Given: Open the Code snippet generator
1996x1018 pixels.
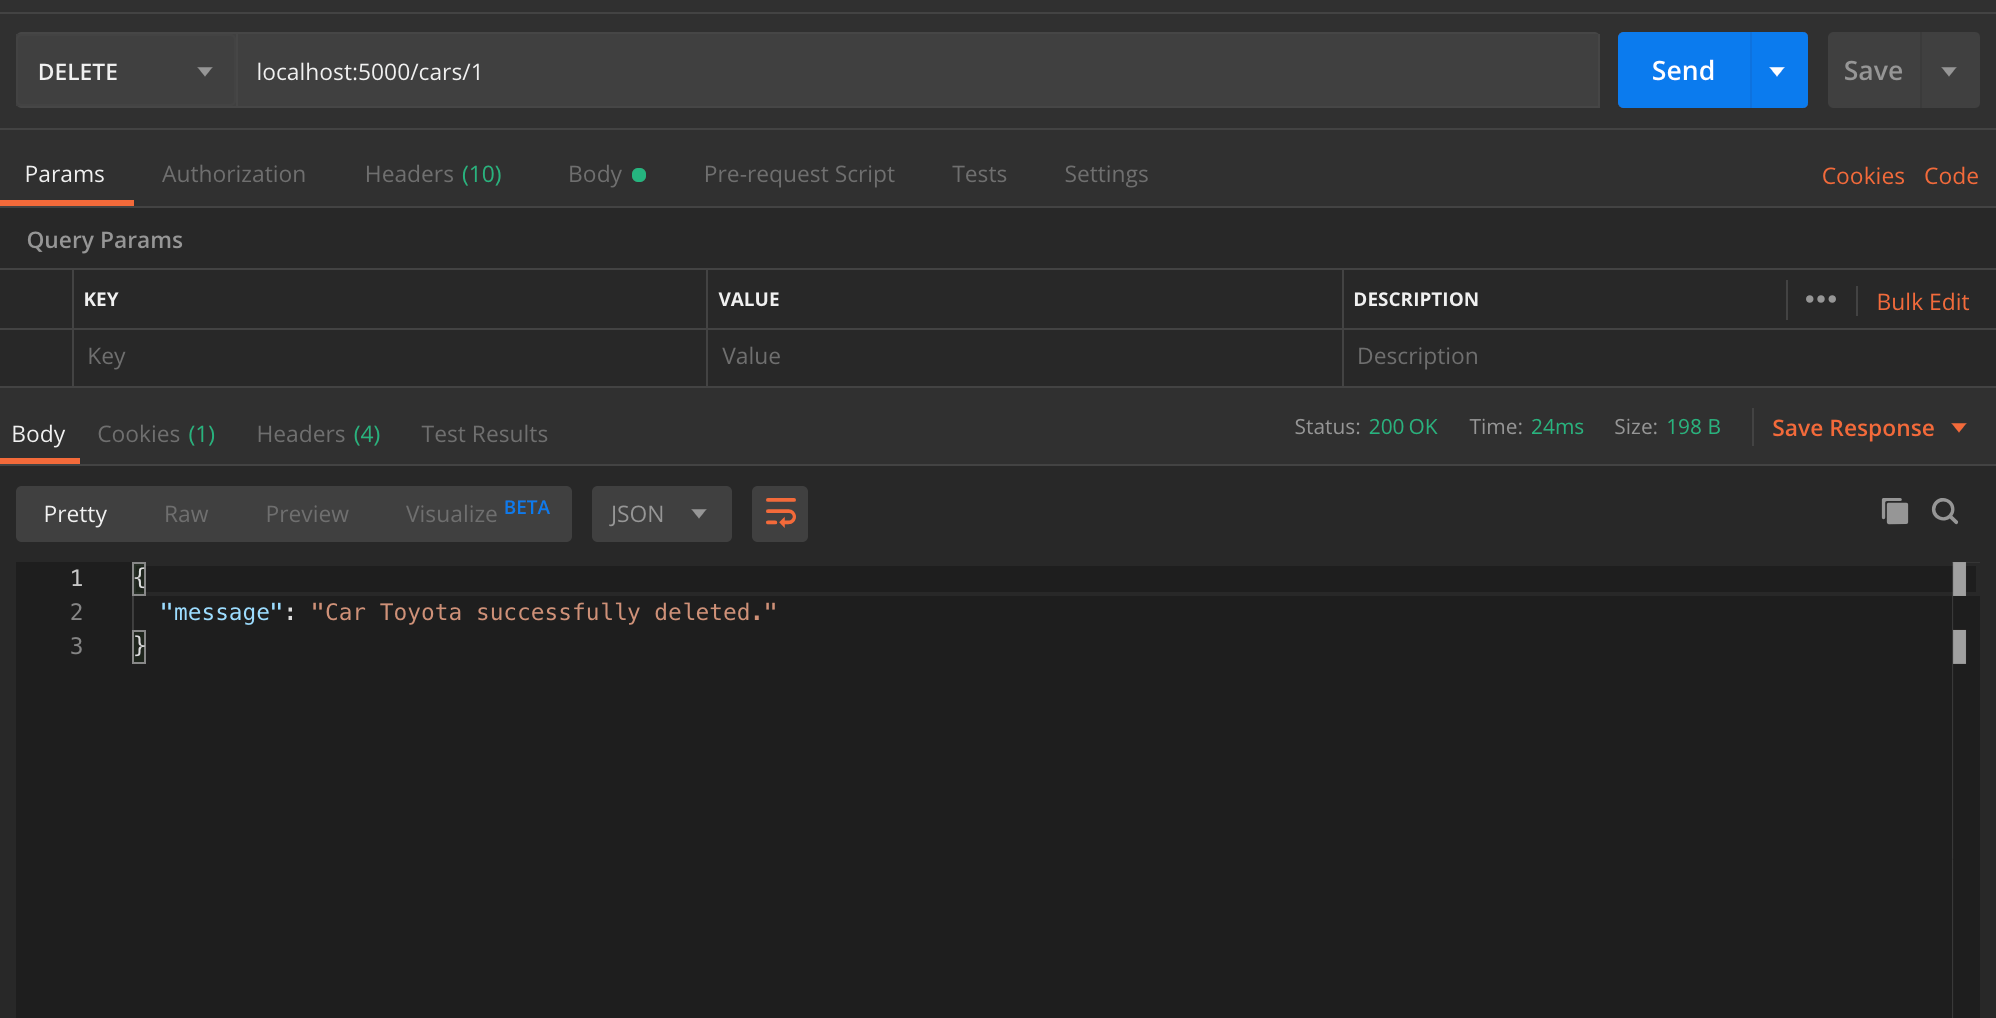Looking at the screenshot, I should [1951, 175].
